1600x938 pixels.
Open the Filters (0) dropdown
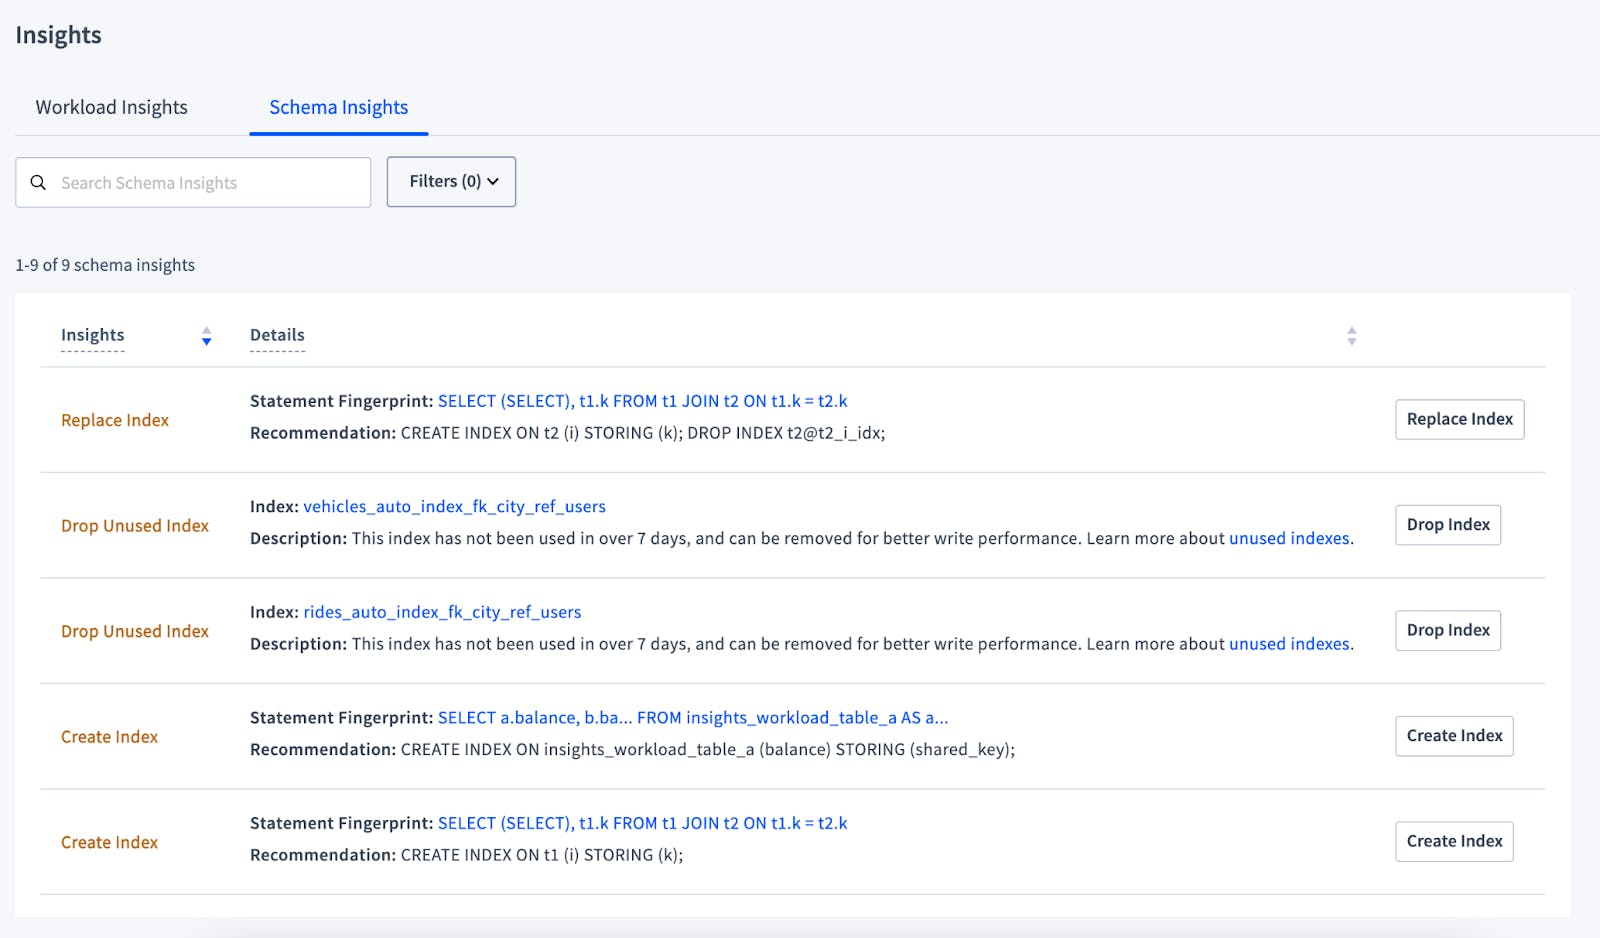[451, 182]
